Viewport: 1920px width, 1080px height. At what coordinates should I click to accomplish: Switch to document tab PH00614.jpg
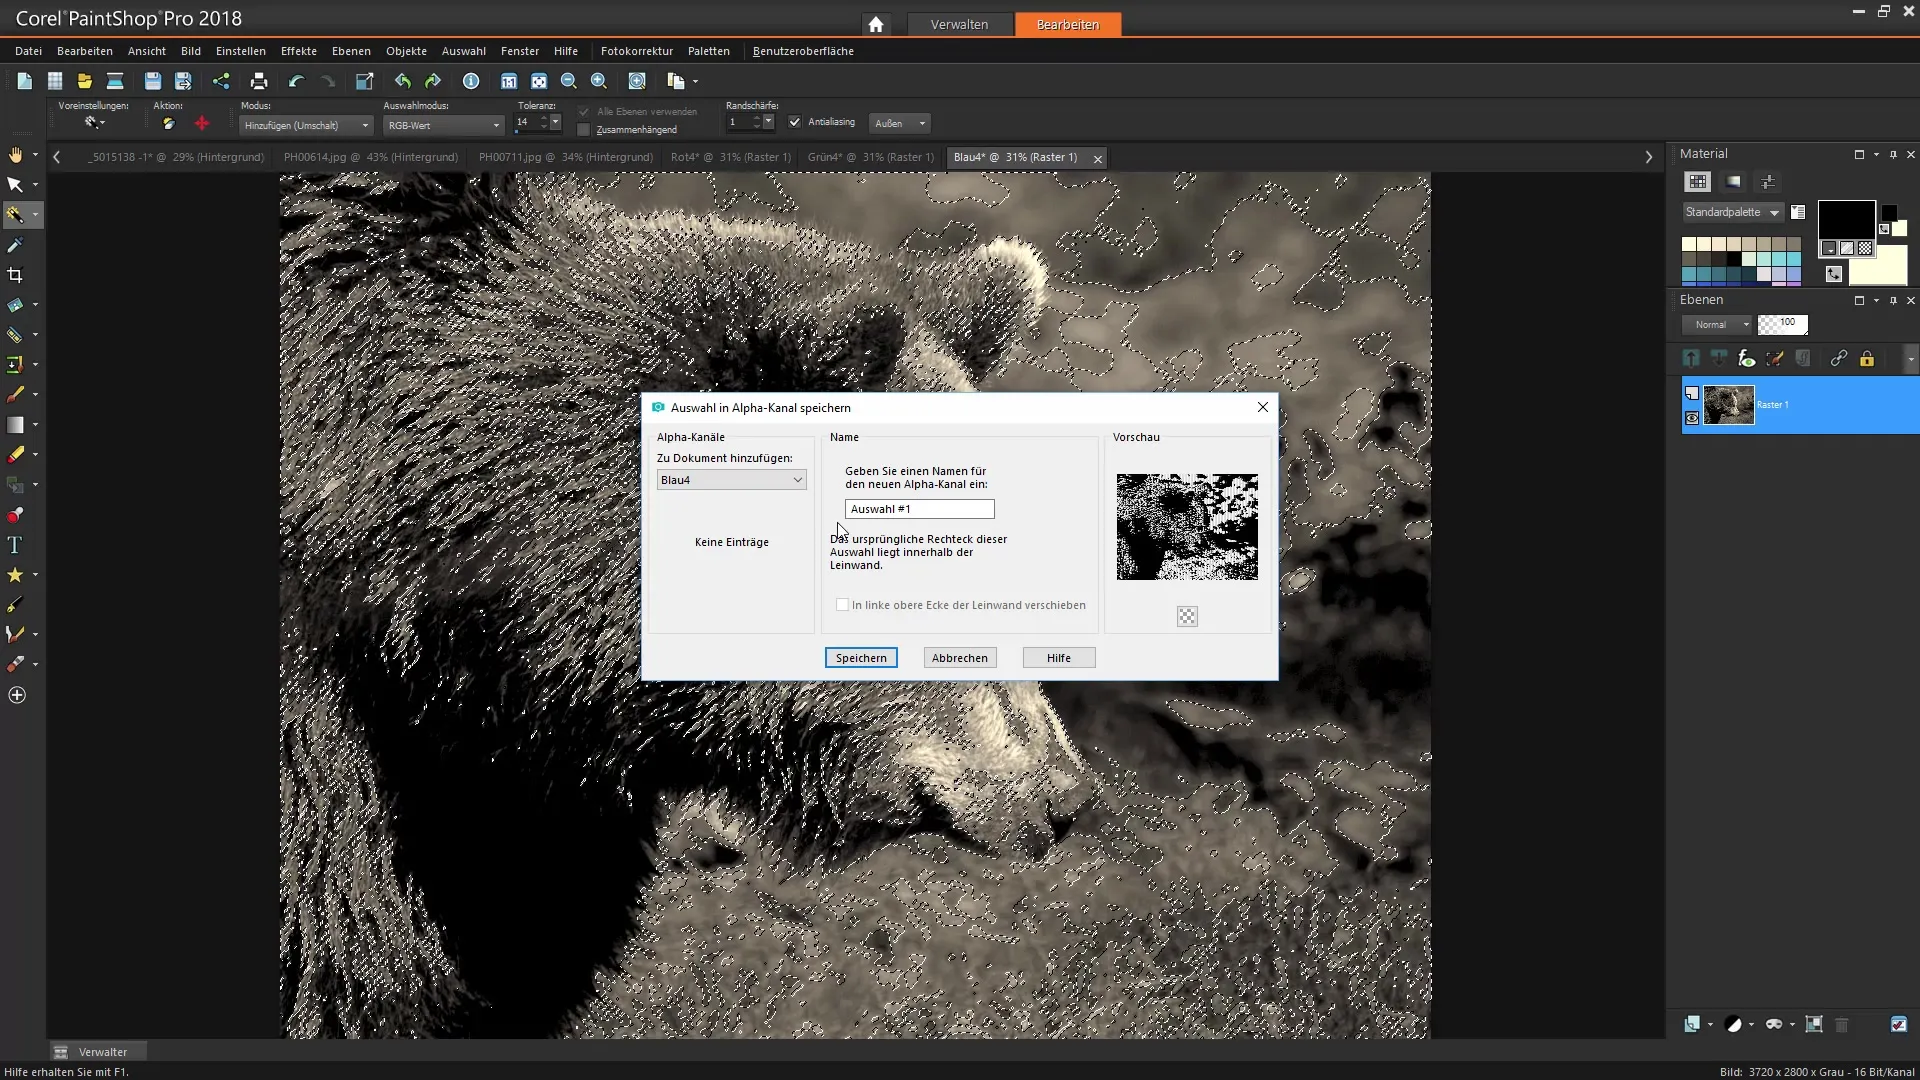coord(371,157)
